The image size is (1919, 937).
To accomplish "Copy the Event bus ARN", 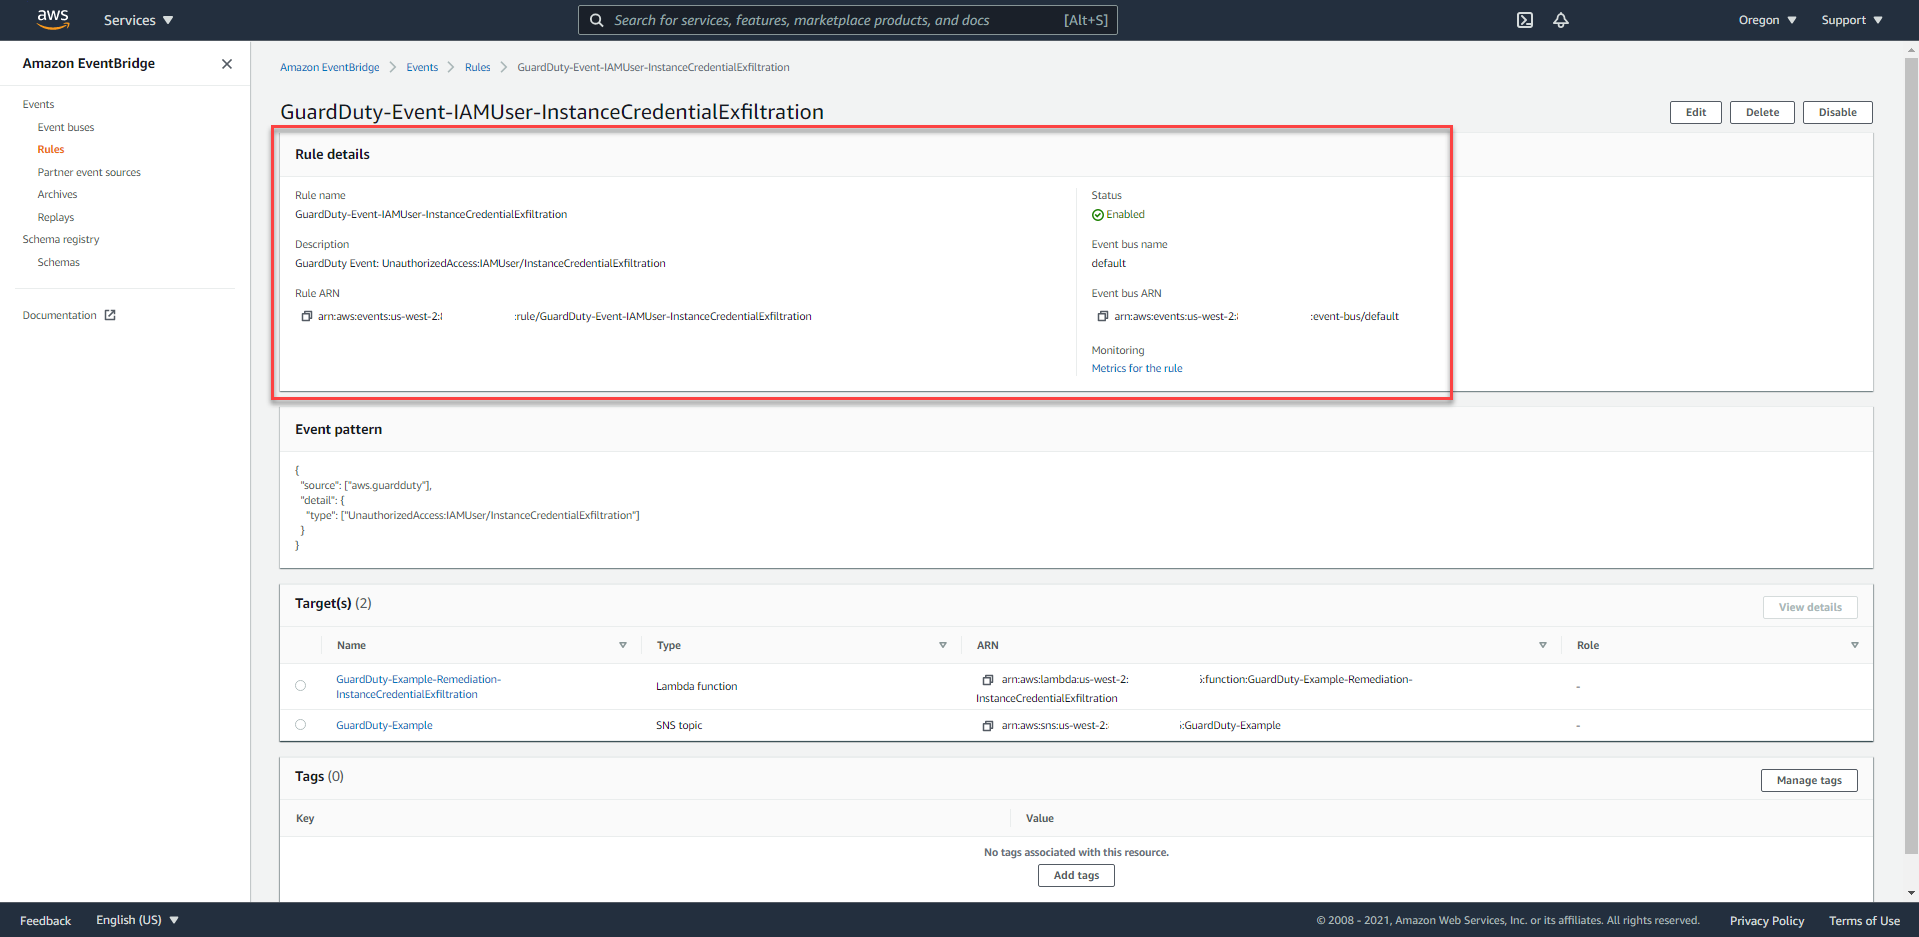I will [x=1103, y=316].
